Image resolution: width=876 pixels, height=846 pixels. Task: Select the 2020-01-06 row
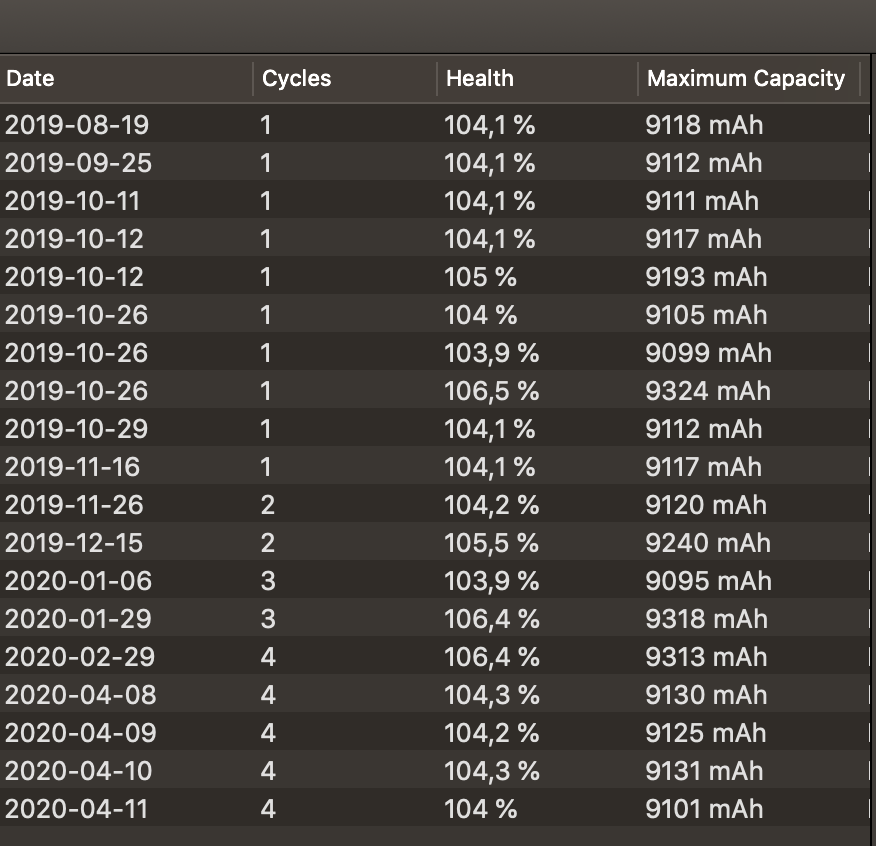(435, 579)
